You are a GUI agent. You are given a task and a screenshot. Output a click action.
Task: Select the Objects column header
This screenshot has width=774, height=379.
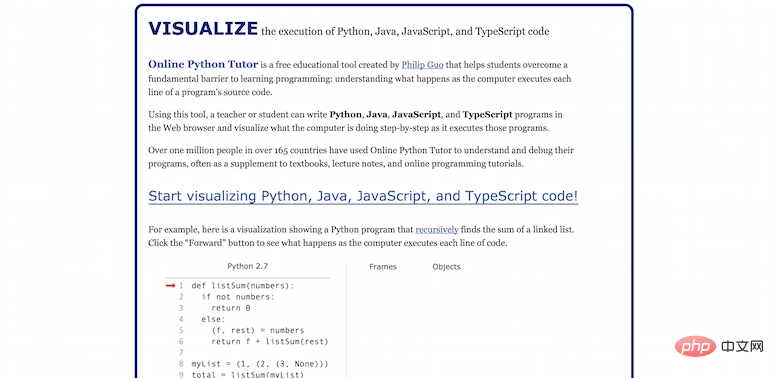[x=446, y=266]
